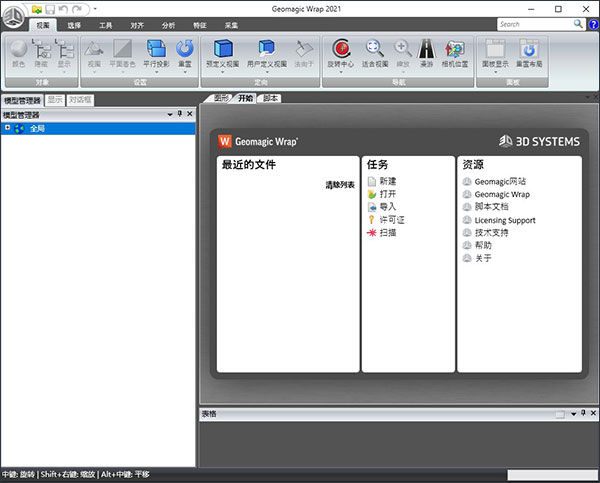This screenshot has width=600, height=483.
Task: Click the 旋转中心 (rotation center) icon
Action: coord(342,47)
